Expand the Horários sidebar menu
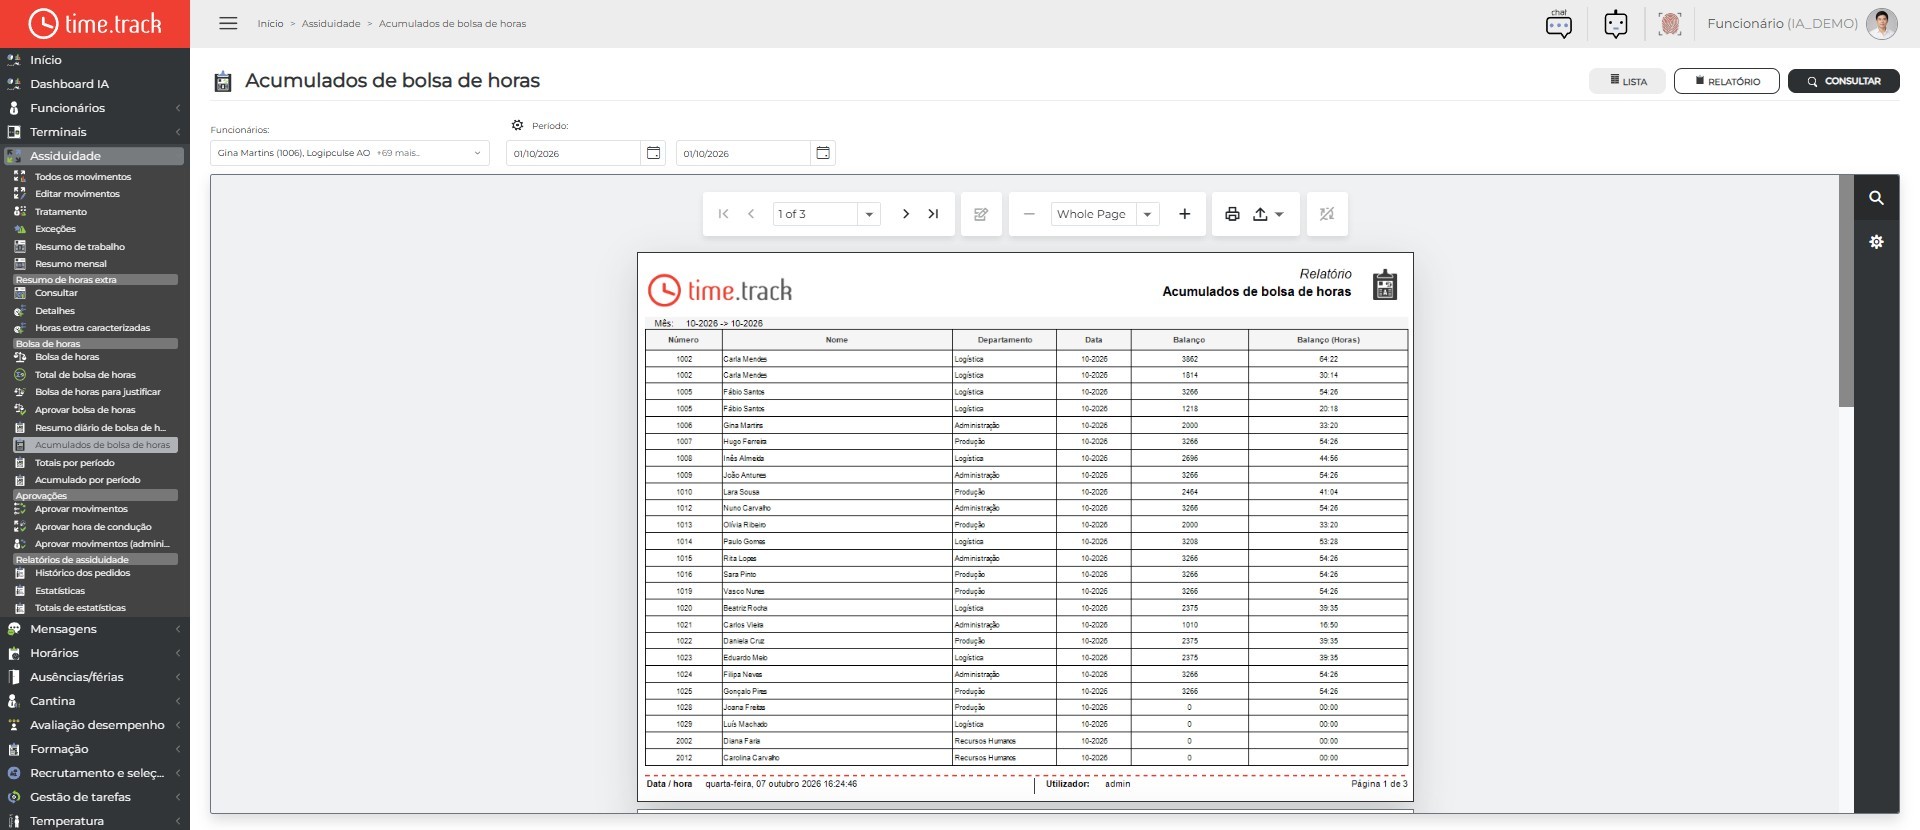This screenshot has height=830, width=1920. point(95,653)
